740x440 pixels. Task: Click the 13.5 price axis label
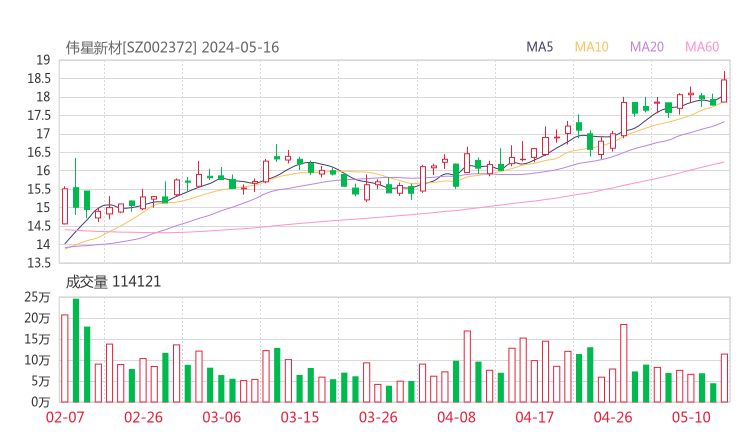[39, 263]
